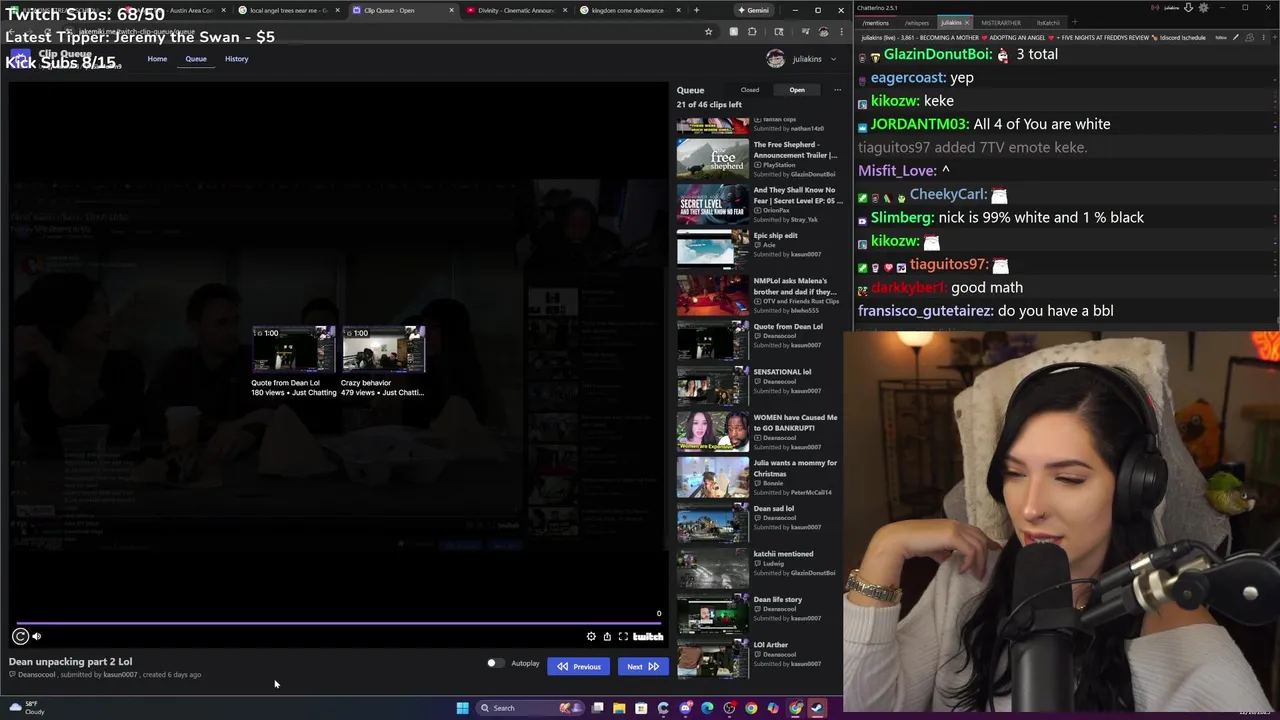Screen dimensions: 1280x720
Task: Close the juliakins Chatterino tab
Action: [x=966, y=22]
